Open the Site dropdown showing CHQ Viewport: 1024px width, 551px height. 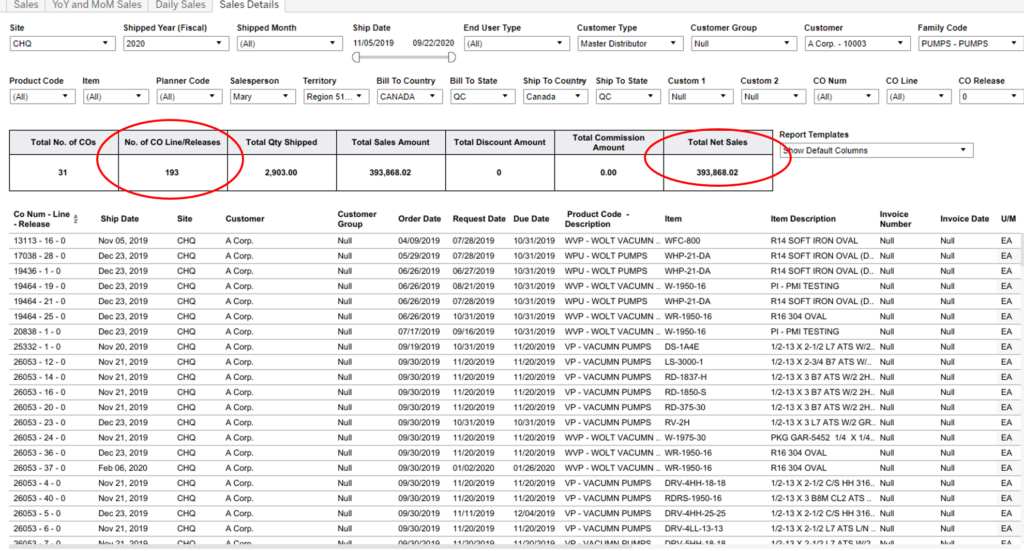[62, 44]
